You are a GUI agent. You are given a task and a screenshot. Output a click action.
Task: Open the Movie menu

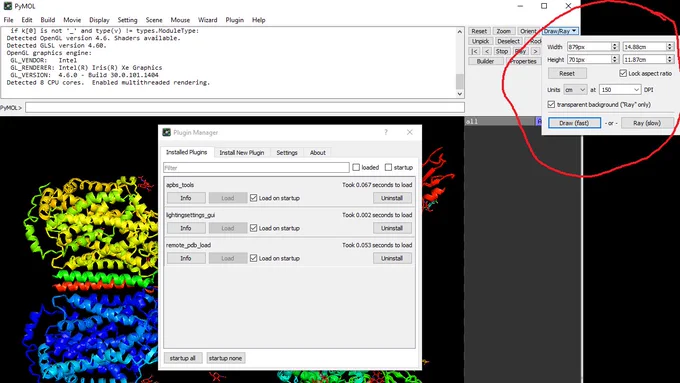click(x=72, y=20)
